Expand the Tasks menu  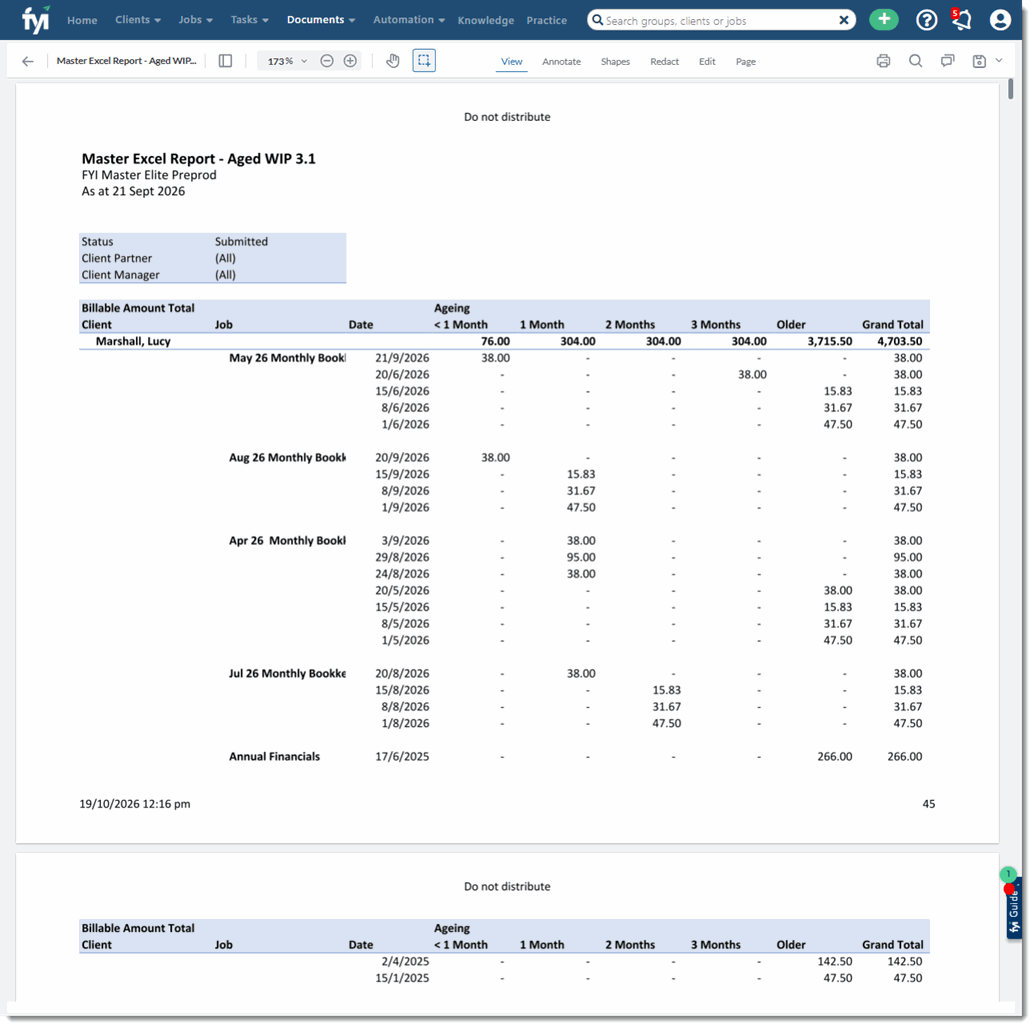(249, 20)
